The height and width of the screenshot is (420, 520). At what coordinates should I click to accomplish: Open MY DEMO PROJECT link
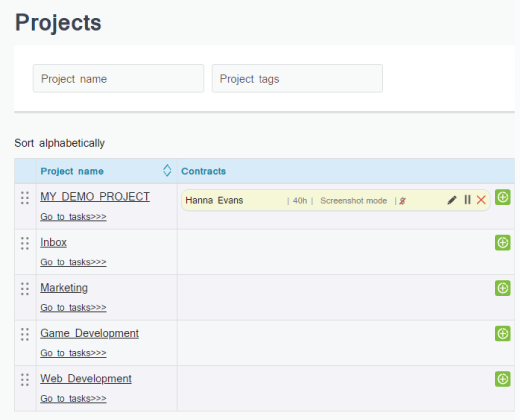(x=95, y=197)
